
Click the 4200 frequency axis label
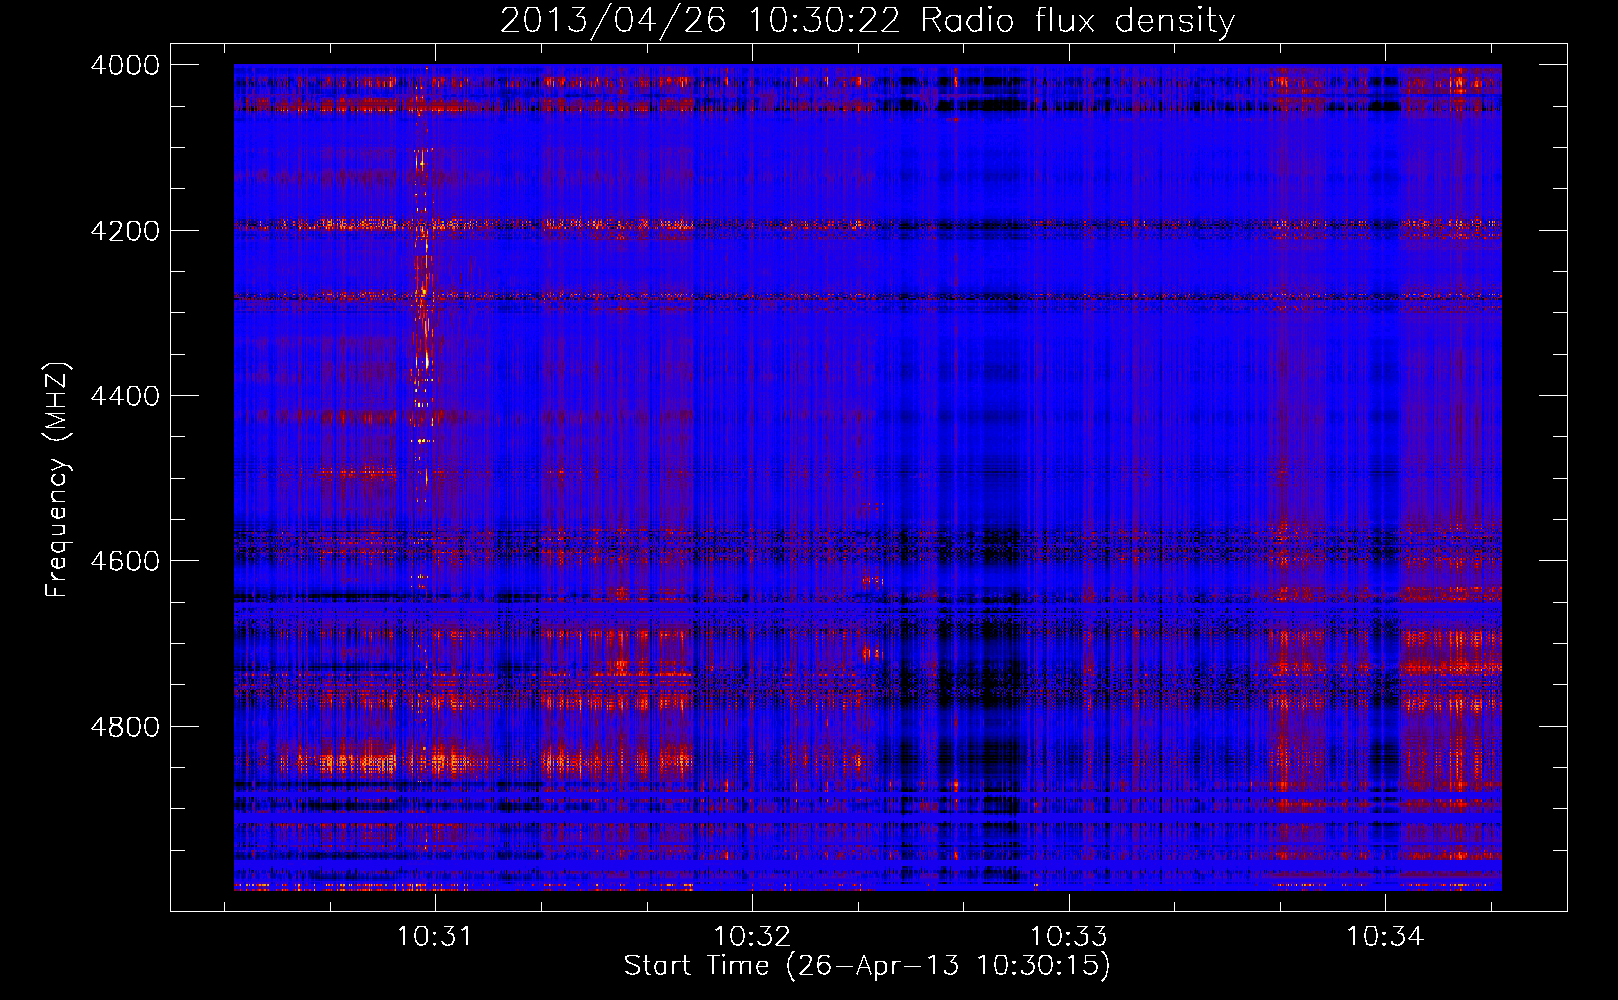tap(125, 231)
